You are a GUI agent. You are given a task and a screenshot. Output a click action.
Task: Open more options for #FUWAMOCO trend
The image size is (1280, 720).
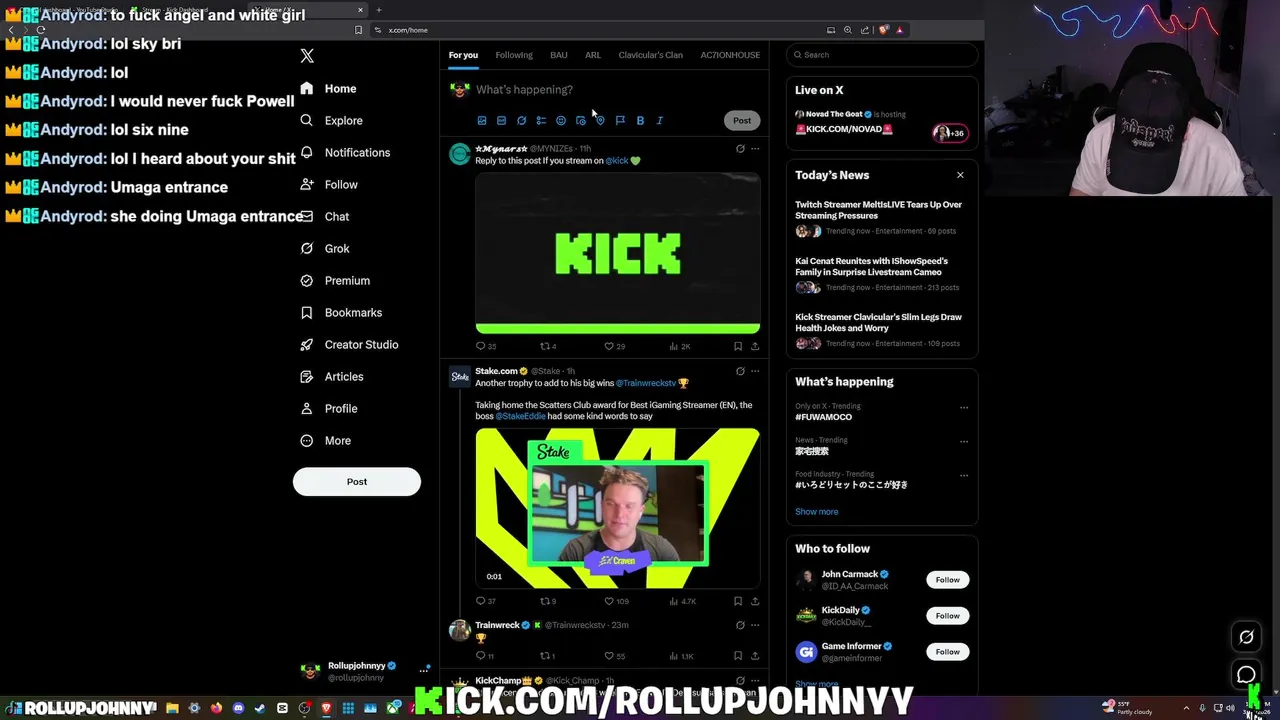coord(964,408)
